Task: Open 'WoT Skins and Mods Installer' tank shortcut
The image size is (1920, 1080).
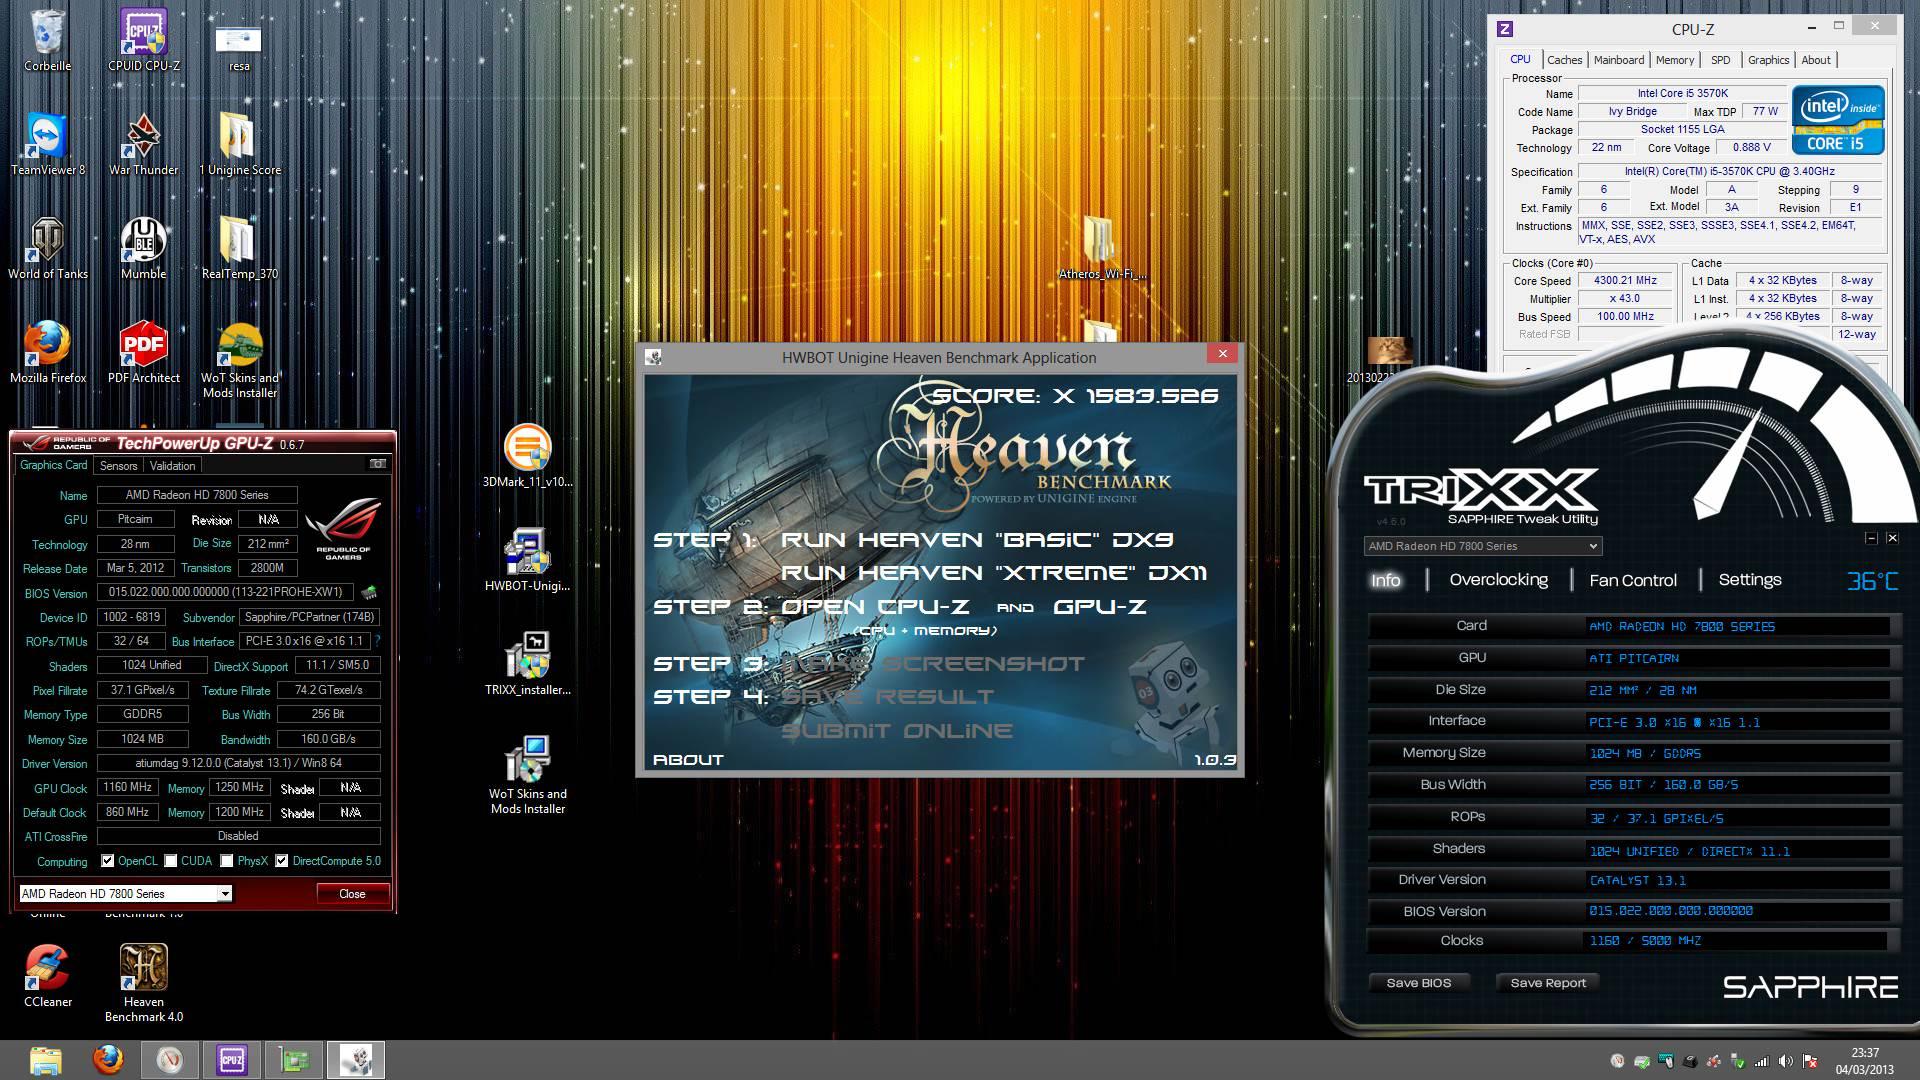Action: click(x=240, y=359)
